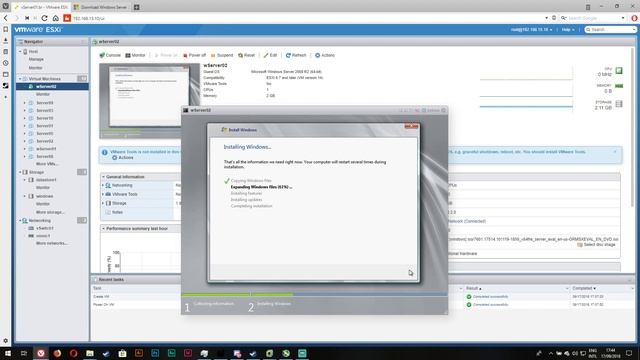Suspend the virtual machine
This screenshot has width=640, height=360.
[222, 55]
